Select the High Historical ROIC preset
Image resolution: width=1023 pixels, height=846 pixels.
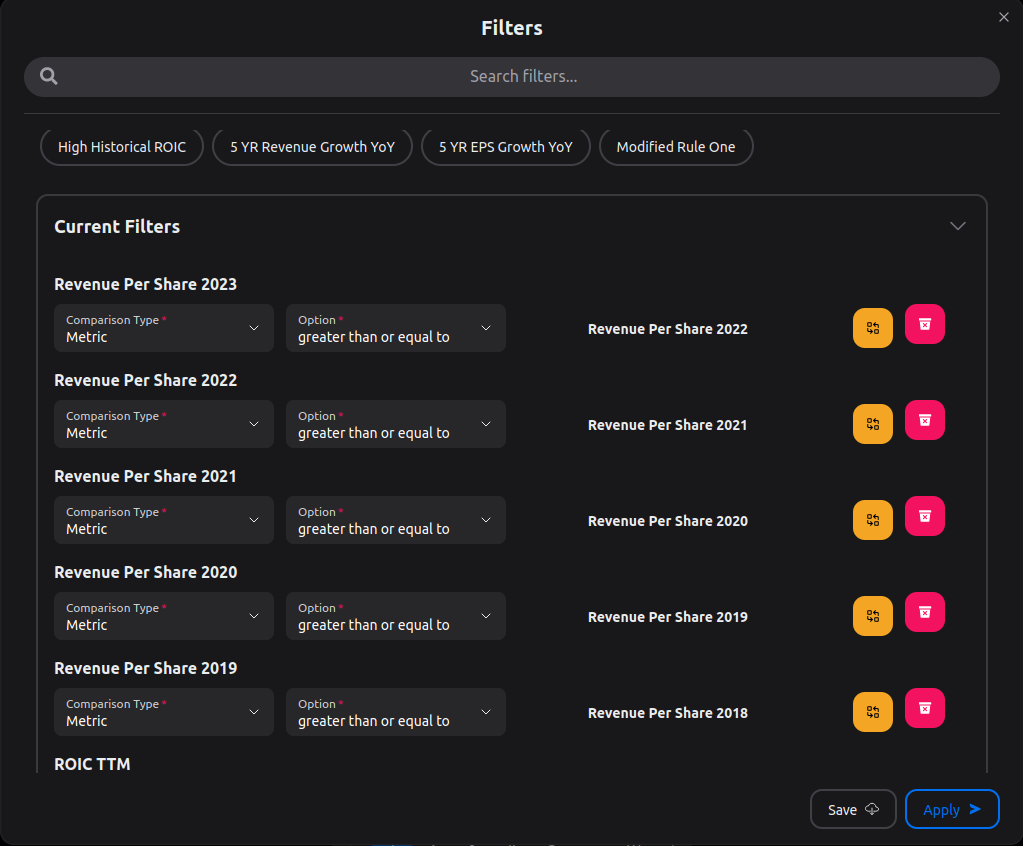tap(122, 147)
